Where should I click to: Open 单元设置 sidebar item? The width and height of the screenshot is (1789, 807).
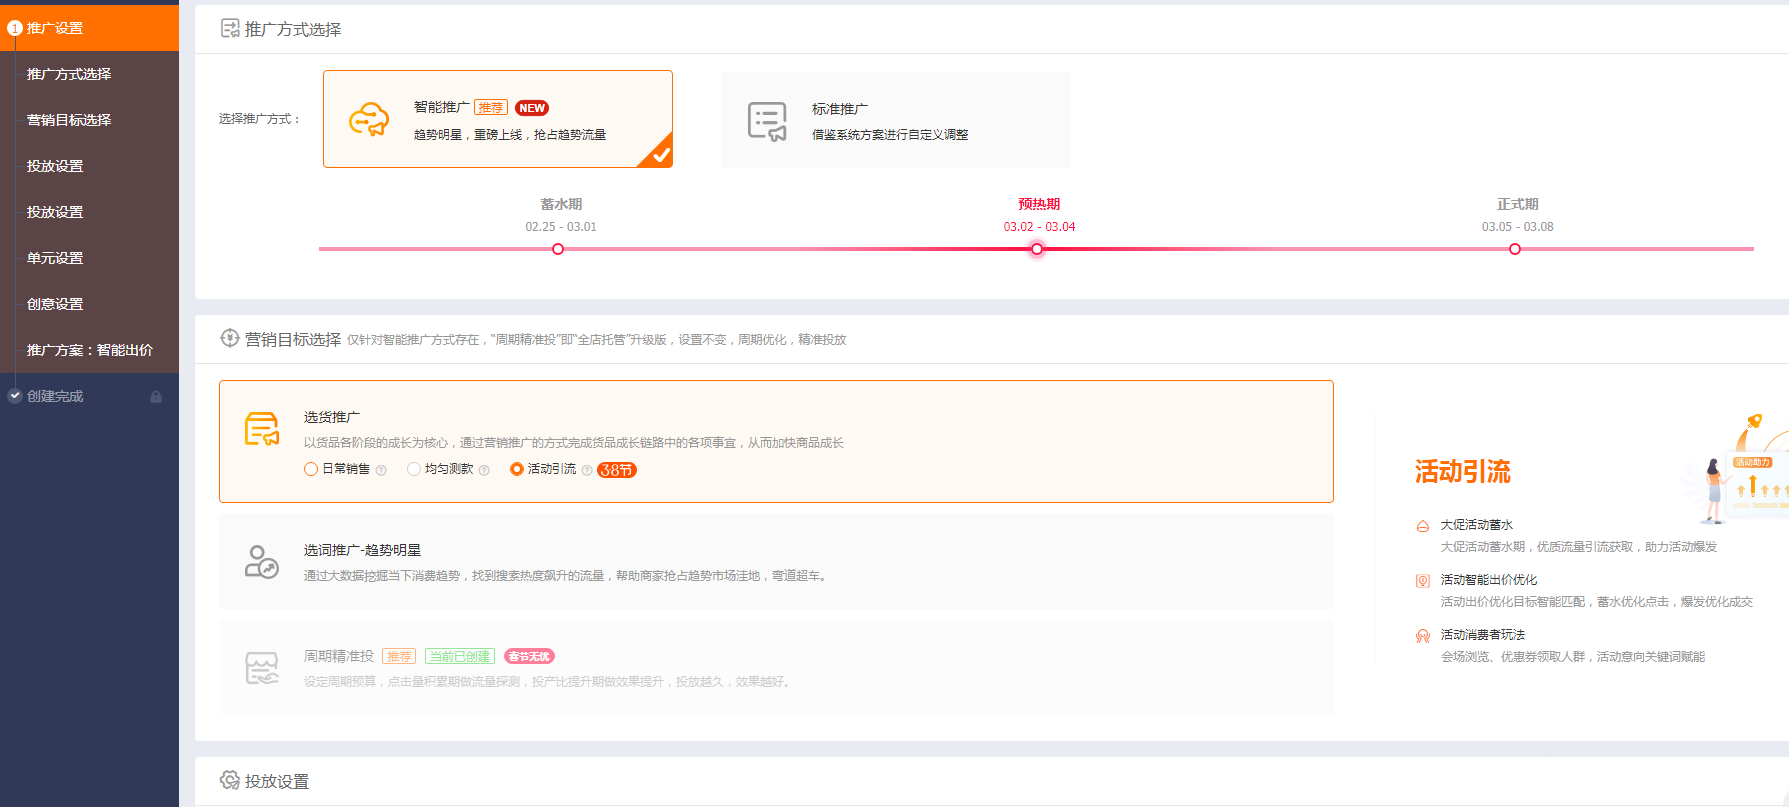(55, 258)
